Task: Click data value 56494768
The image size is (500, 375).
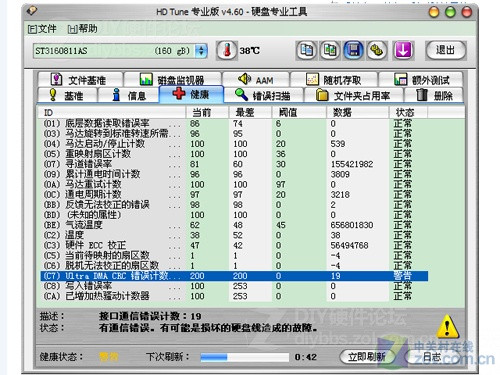Action: tap(349, 245)
